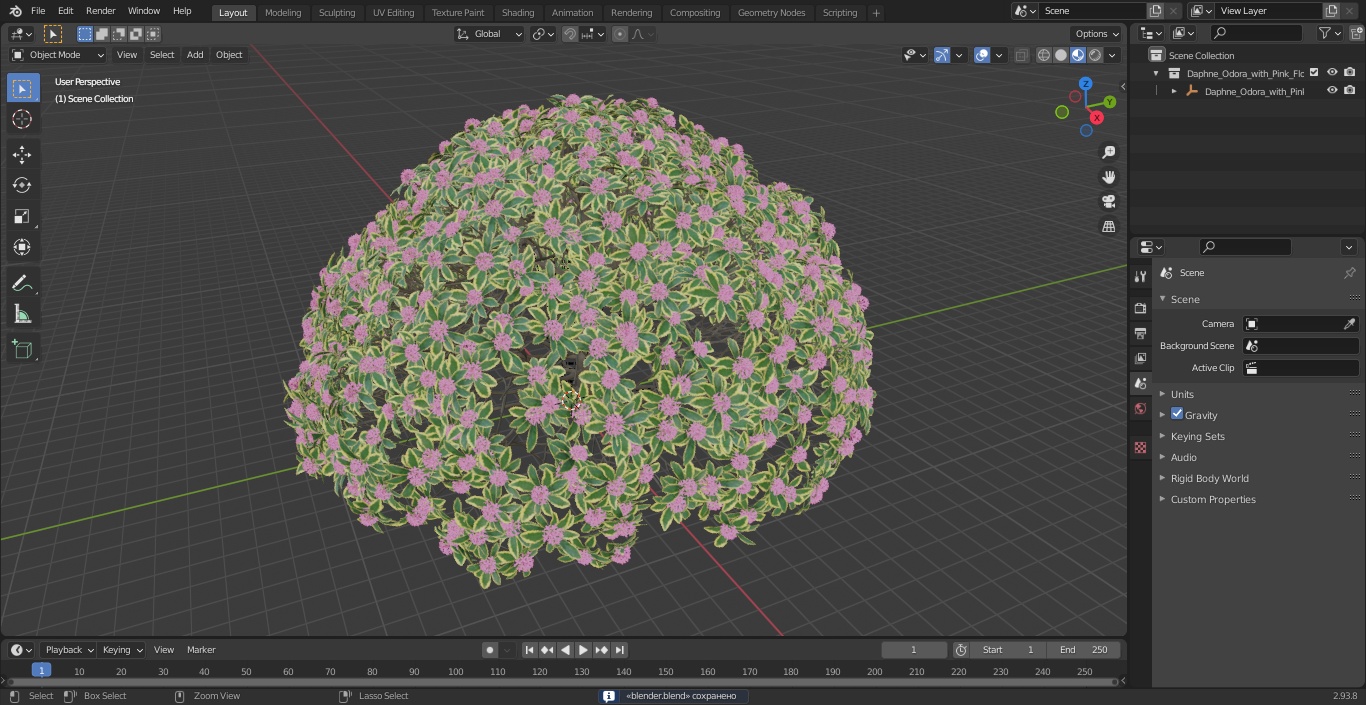Screen dimensions: 1366x705
Task: Select the Add Cube tool
Action: tap(22, 350)
